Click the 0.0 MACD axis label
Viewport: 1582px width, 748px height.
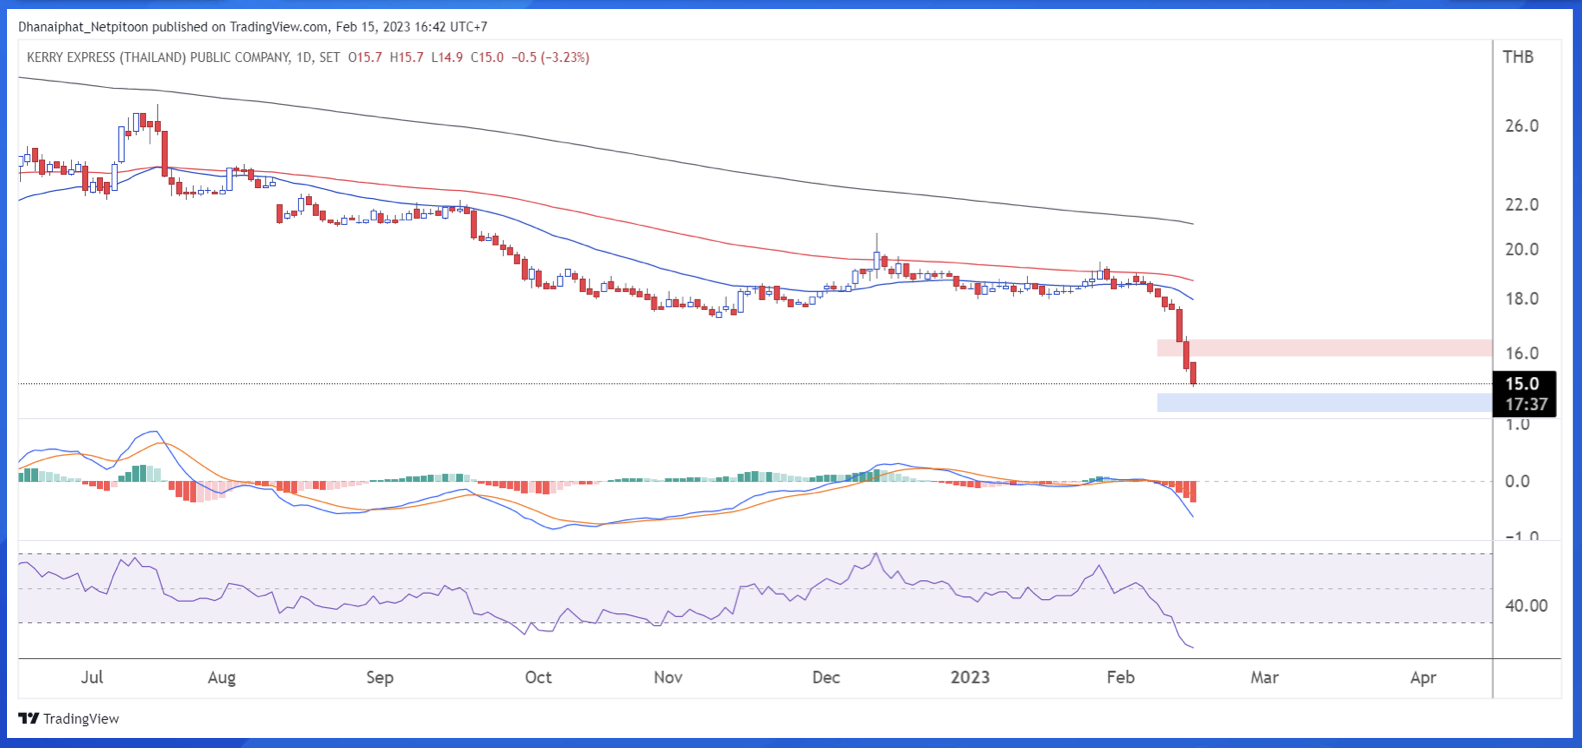tap(1517, 482)
